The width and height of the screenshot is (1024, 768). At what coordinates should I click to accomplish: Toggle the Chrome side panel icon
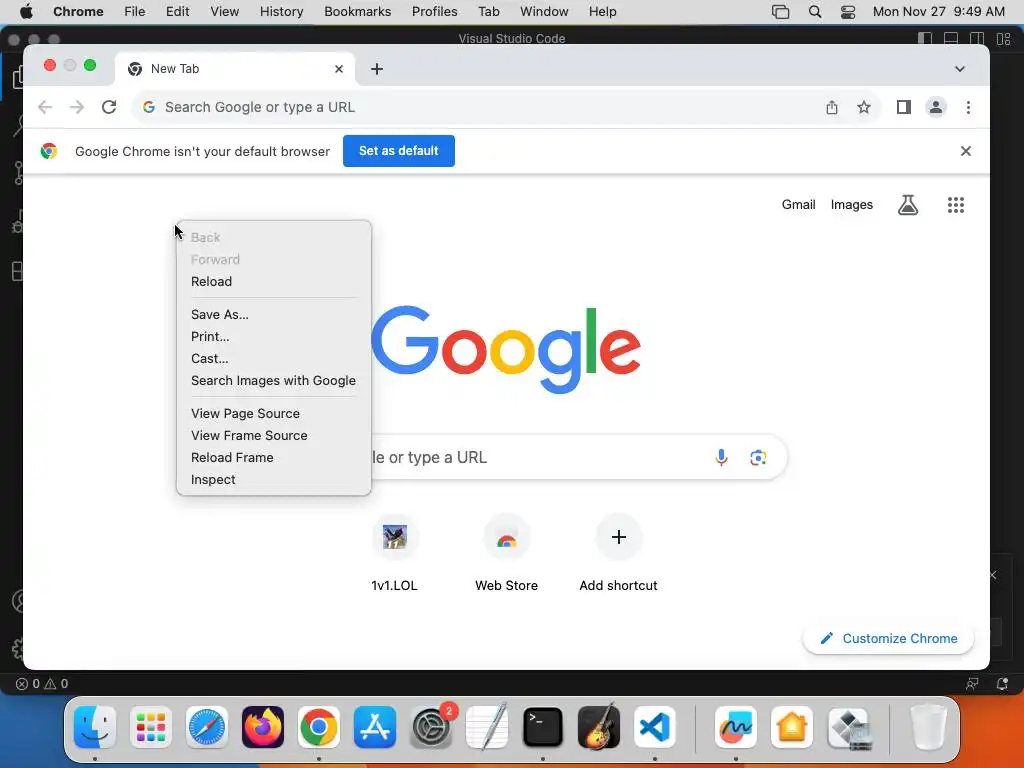click(904, 107)
